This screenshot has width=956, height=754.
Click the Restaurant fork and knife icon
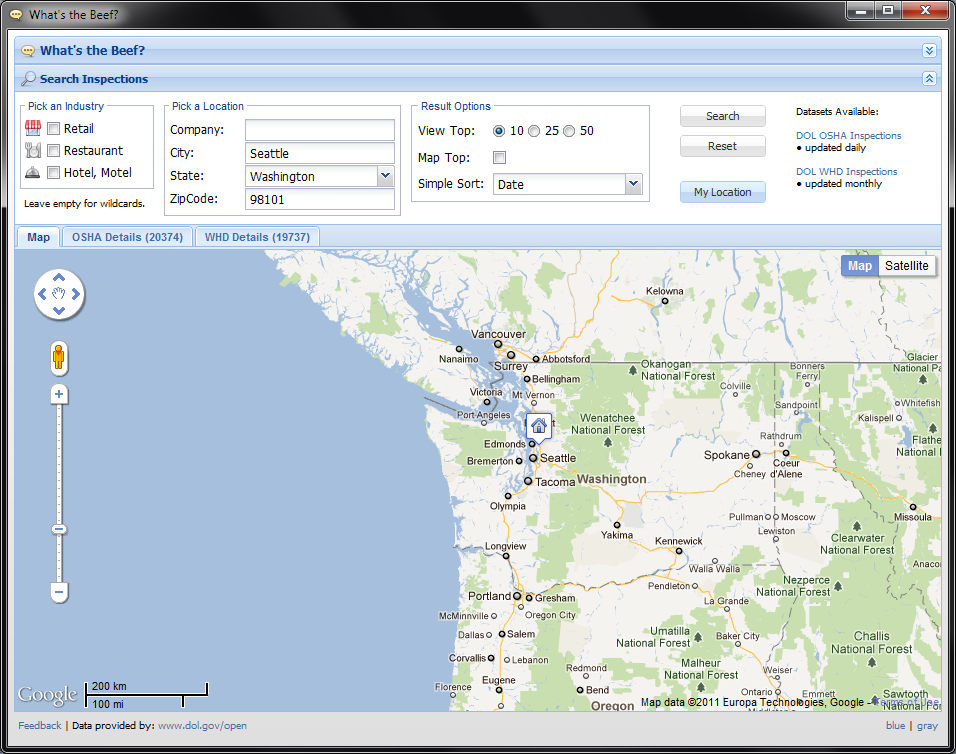[33, 150]
